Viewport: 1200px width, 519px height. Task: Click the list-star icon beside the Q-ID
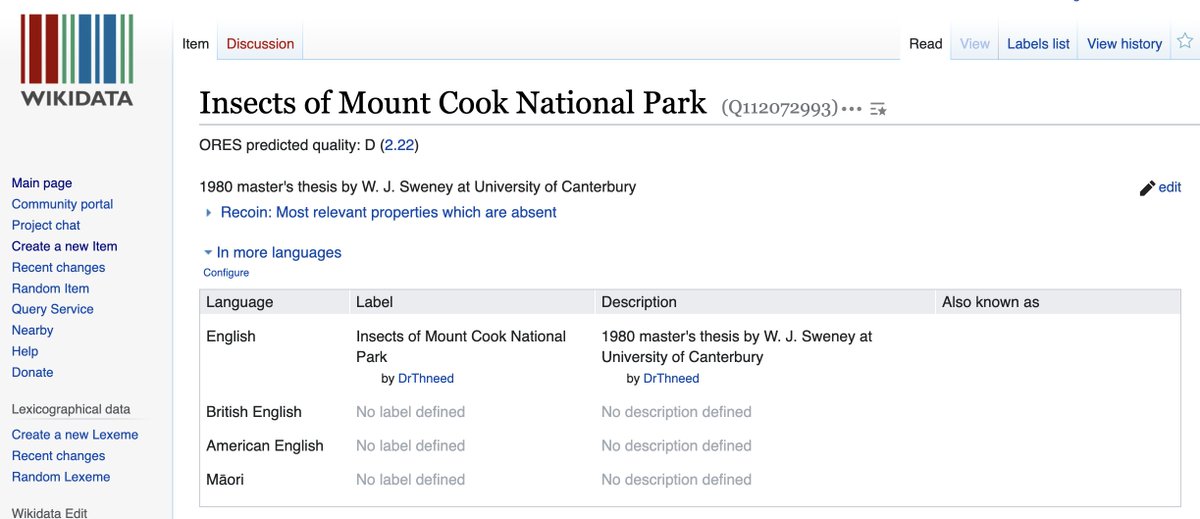878,108
